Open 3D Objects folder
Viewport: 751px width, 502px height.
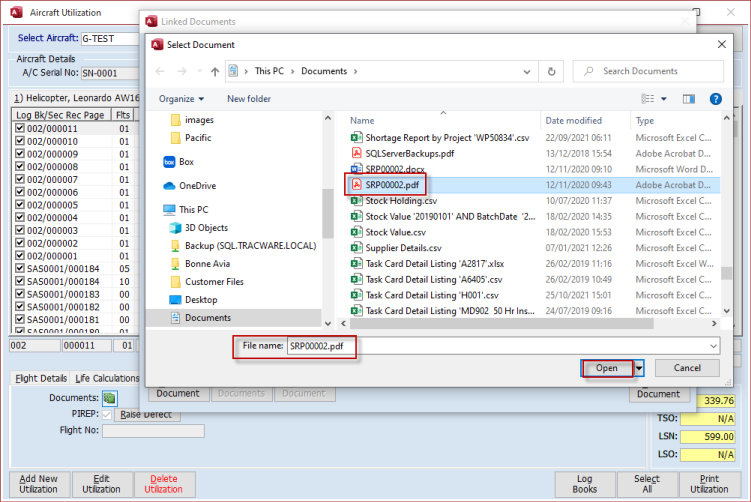point(199,228)
